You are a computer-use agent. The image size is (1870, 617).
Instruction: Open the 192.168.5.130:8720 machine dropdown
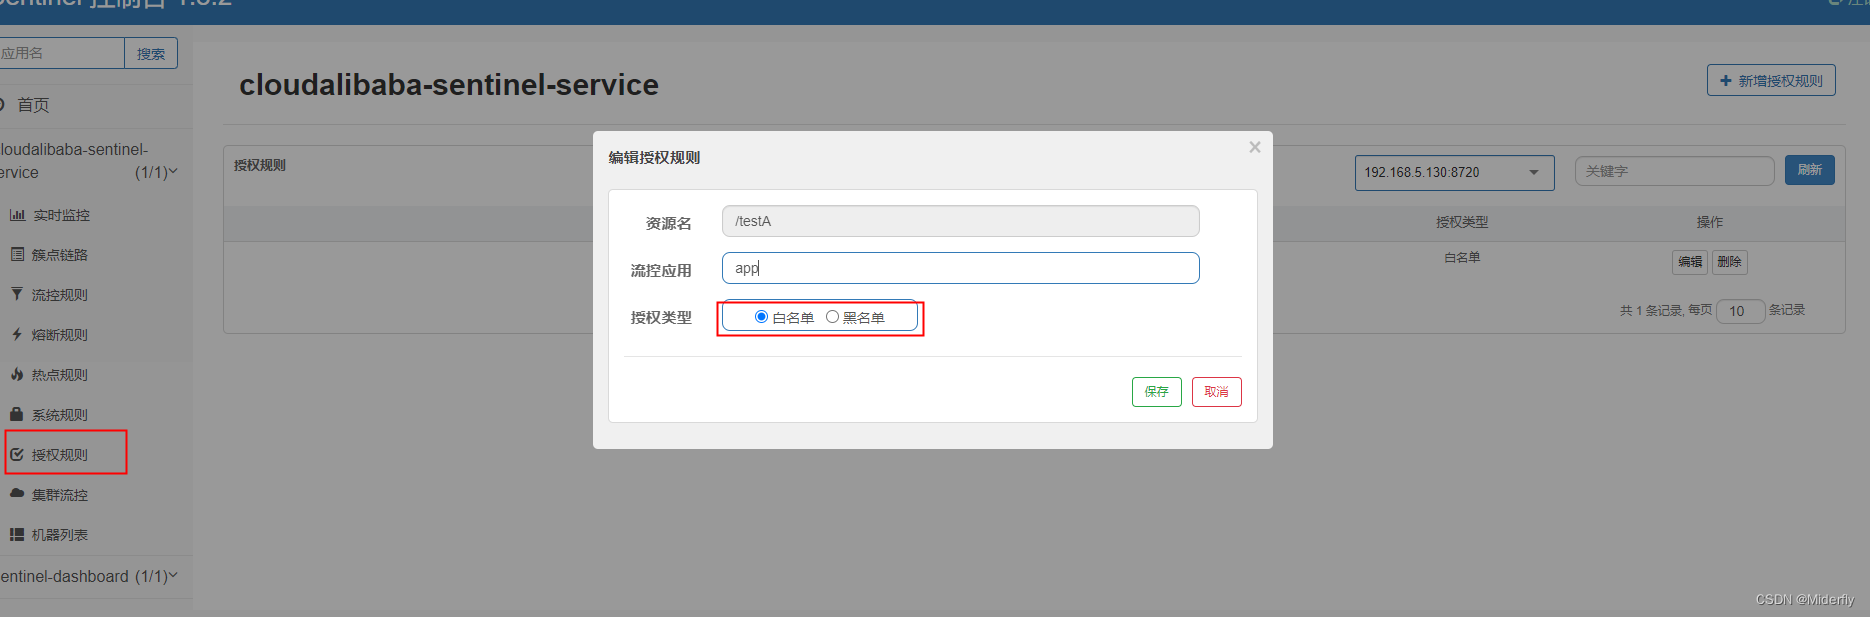point(1454,172)
